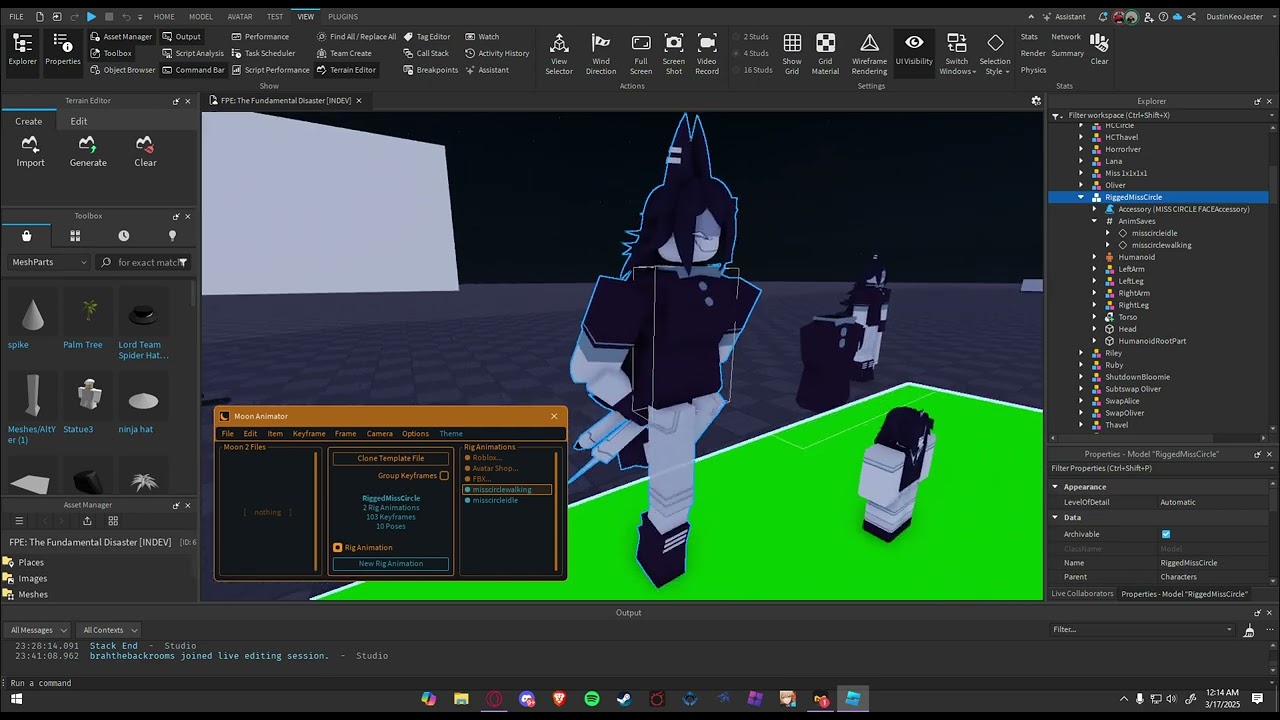Viewport: 1280px width, 720px height.
Task: Expand the Riley character node
Action: tap(1081, 353)
